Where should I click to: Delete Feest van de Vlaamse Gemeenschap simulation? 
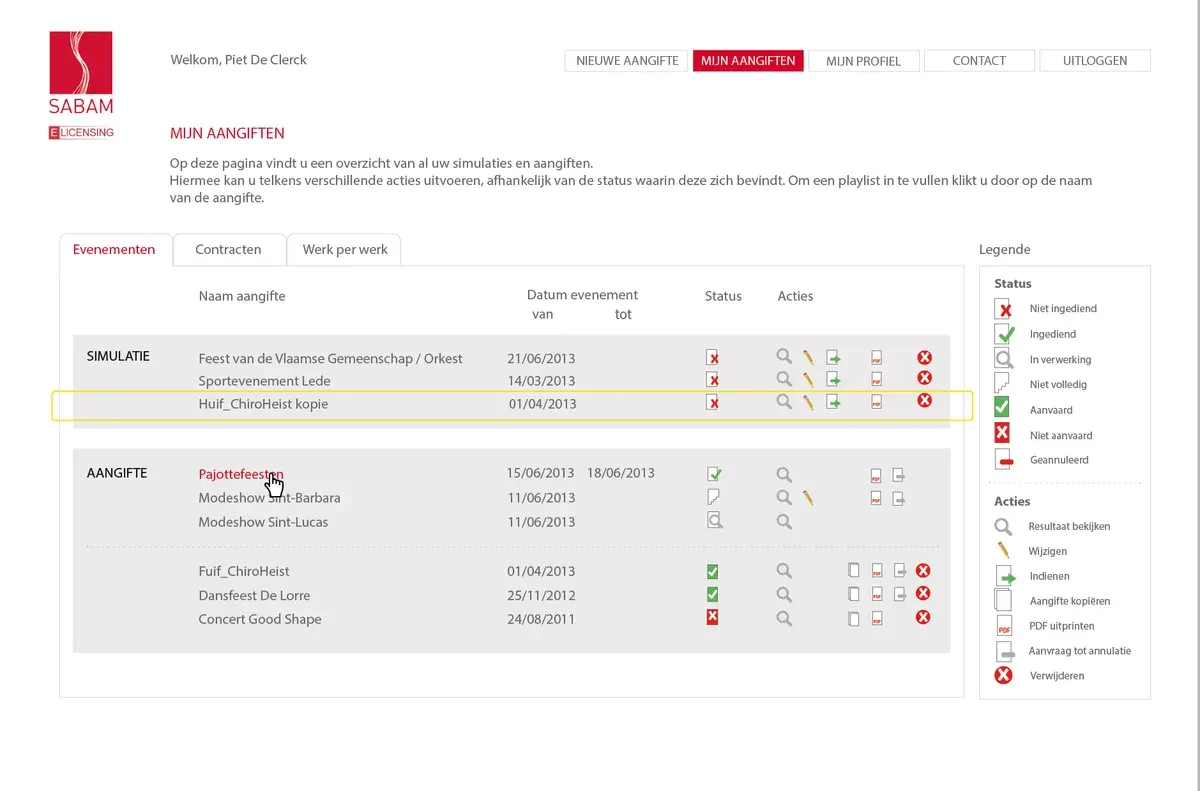tap(924, 356)
